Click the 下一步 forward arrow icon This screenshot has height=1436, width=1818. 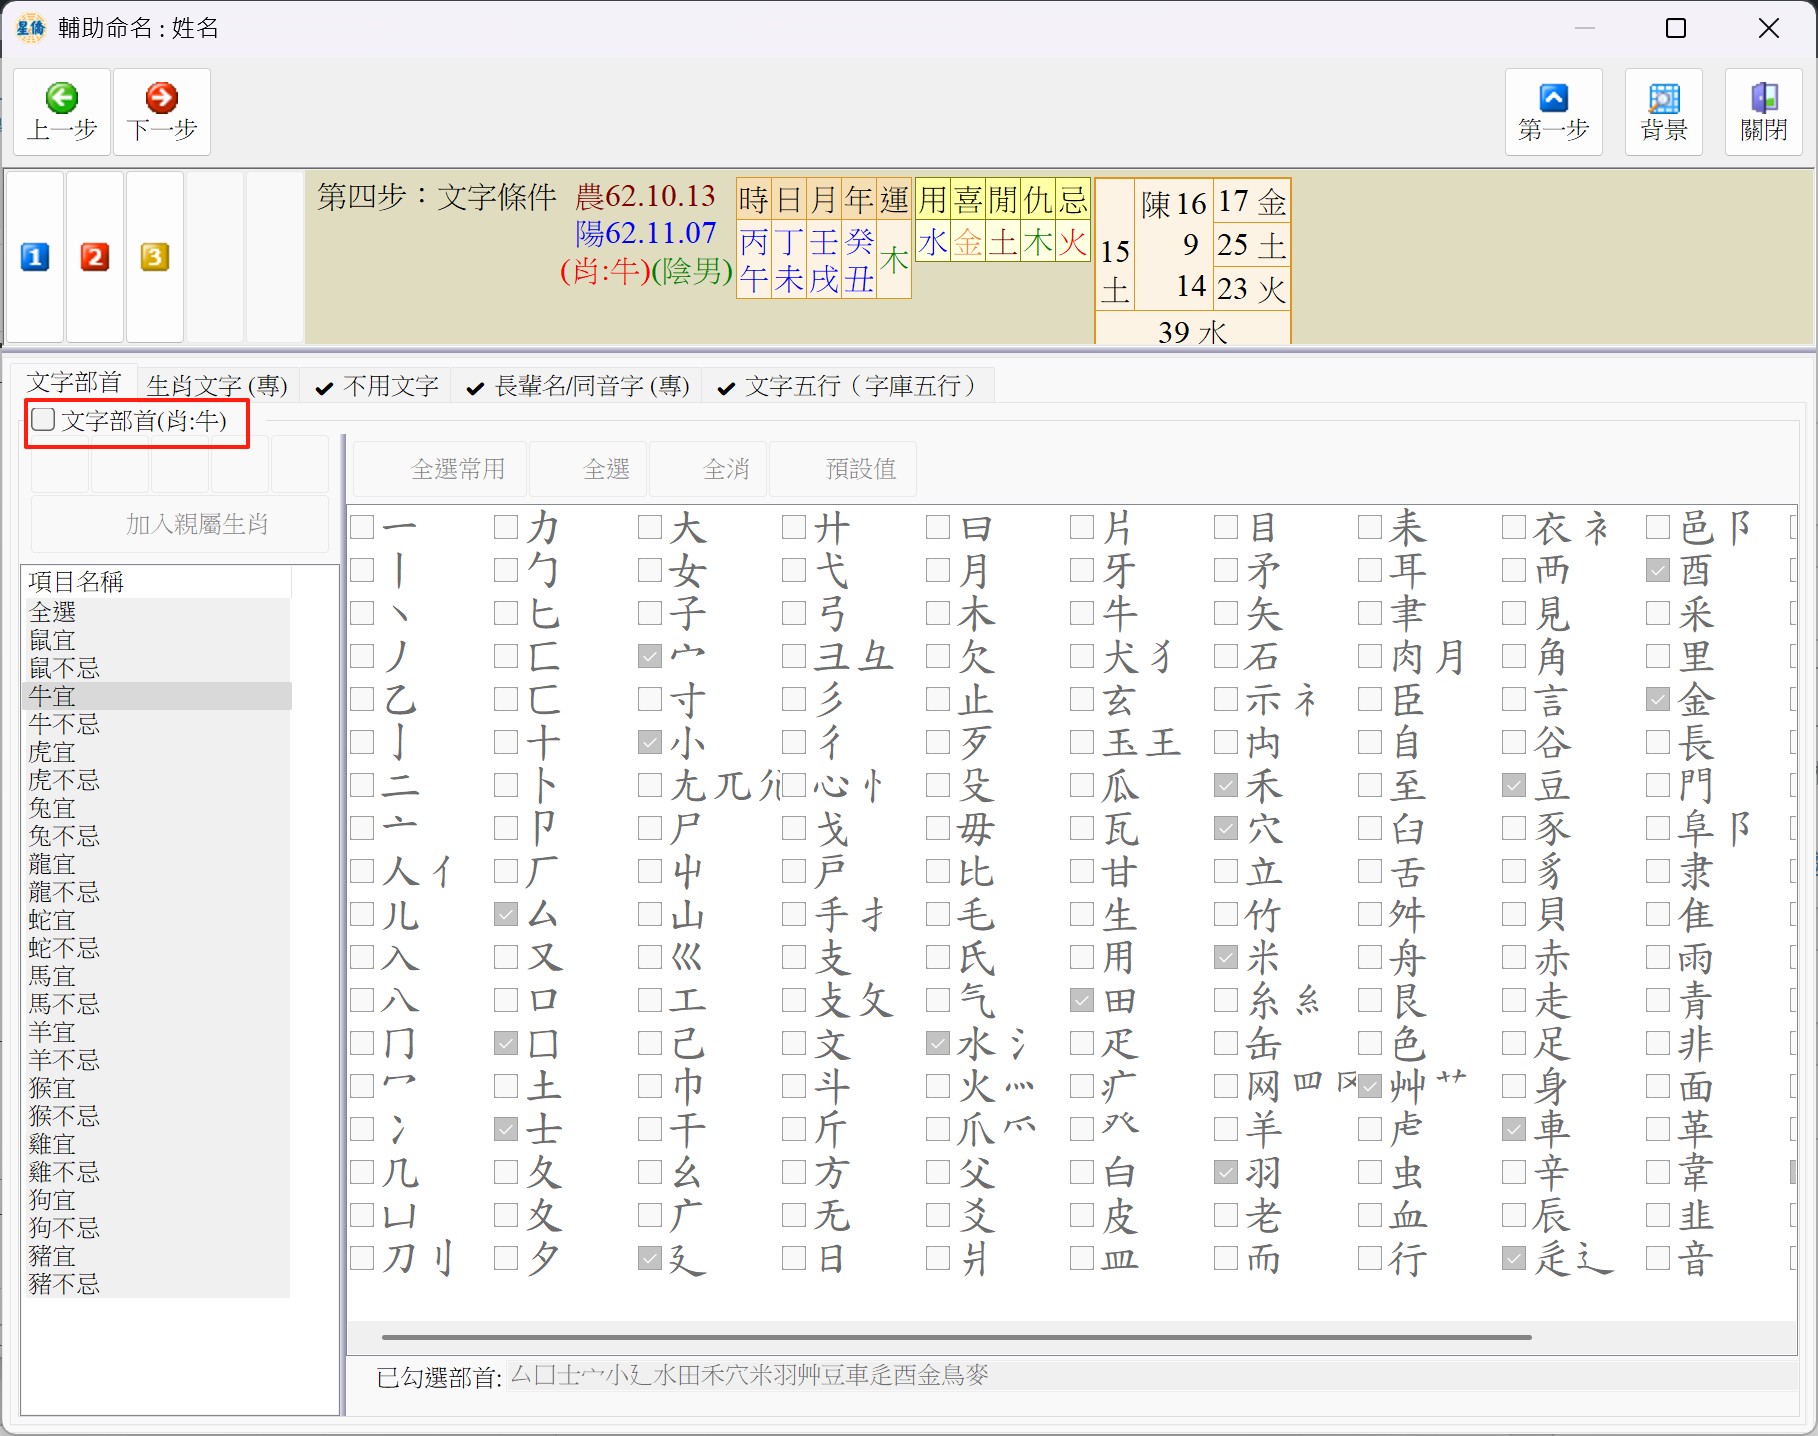[161, 98]
